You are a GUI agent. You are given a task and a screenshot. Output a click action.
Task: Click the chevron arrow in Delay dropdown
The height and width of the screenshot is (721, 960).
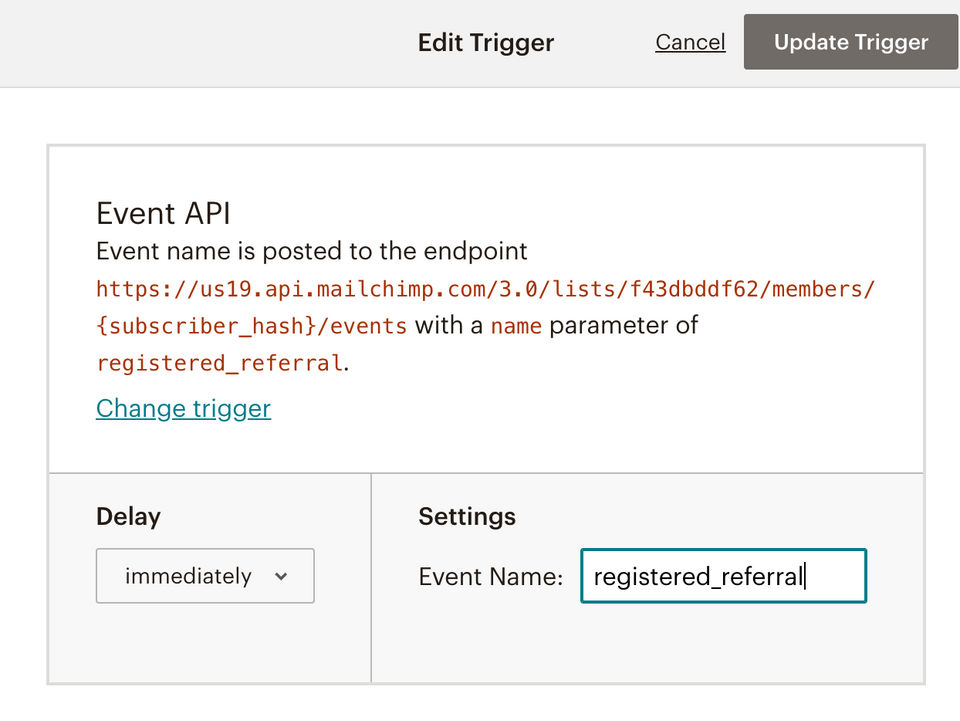(281, 577)
